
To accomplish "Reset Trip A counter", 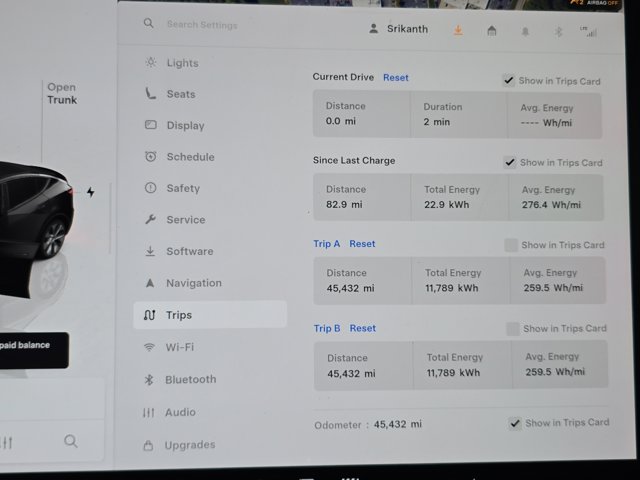I will (x=362, y=244).
